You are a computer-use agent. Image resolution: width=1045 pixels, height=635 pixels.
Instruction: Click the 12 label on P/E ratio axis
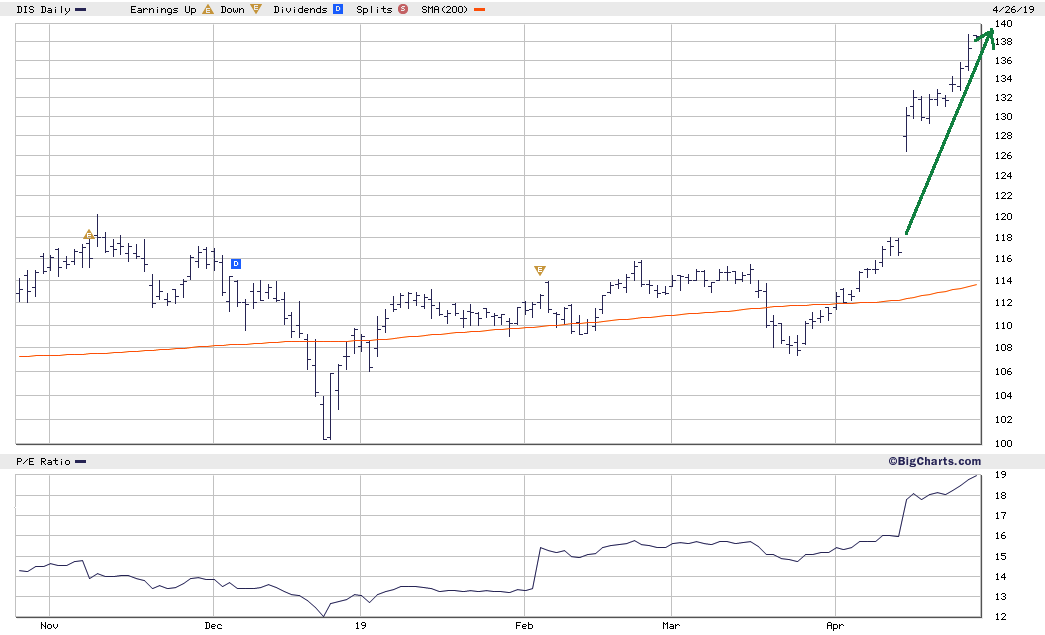(x=1000, y=616)
